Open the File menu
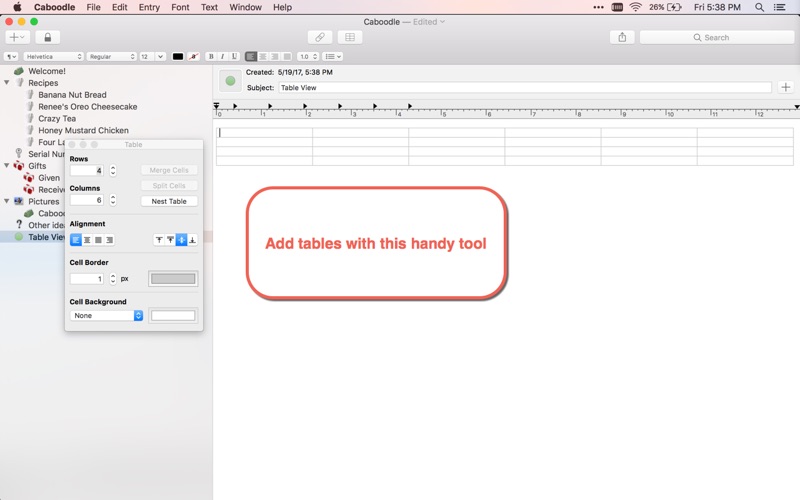The width and height of the screenshot is (800, 500). (93, 7)
